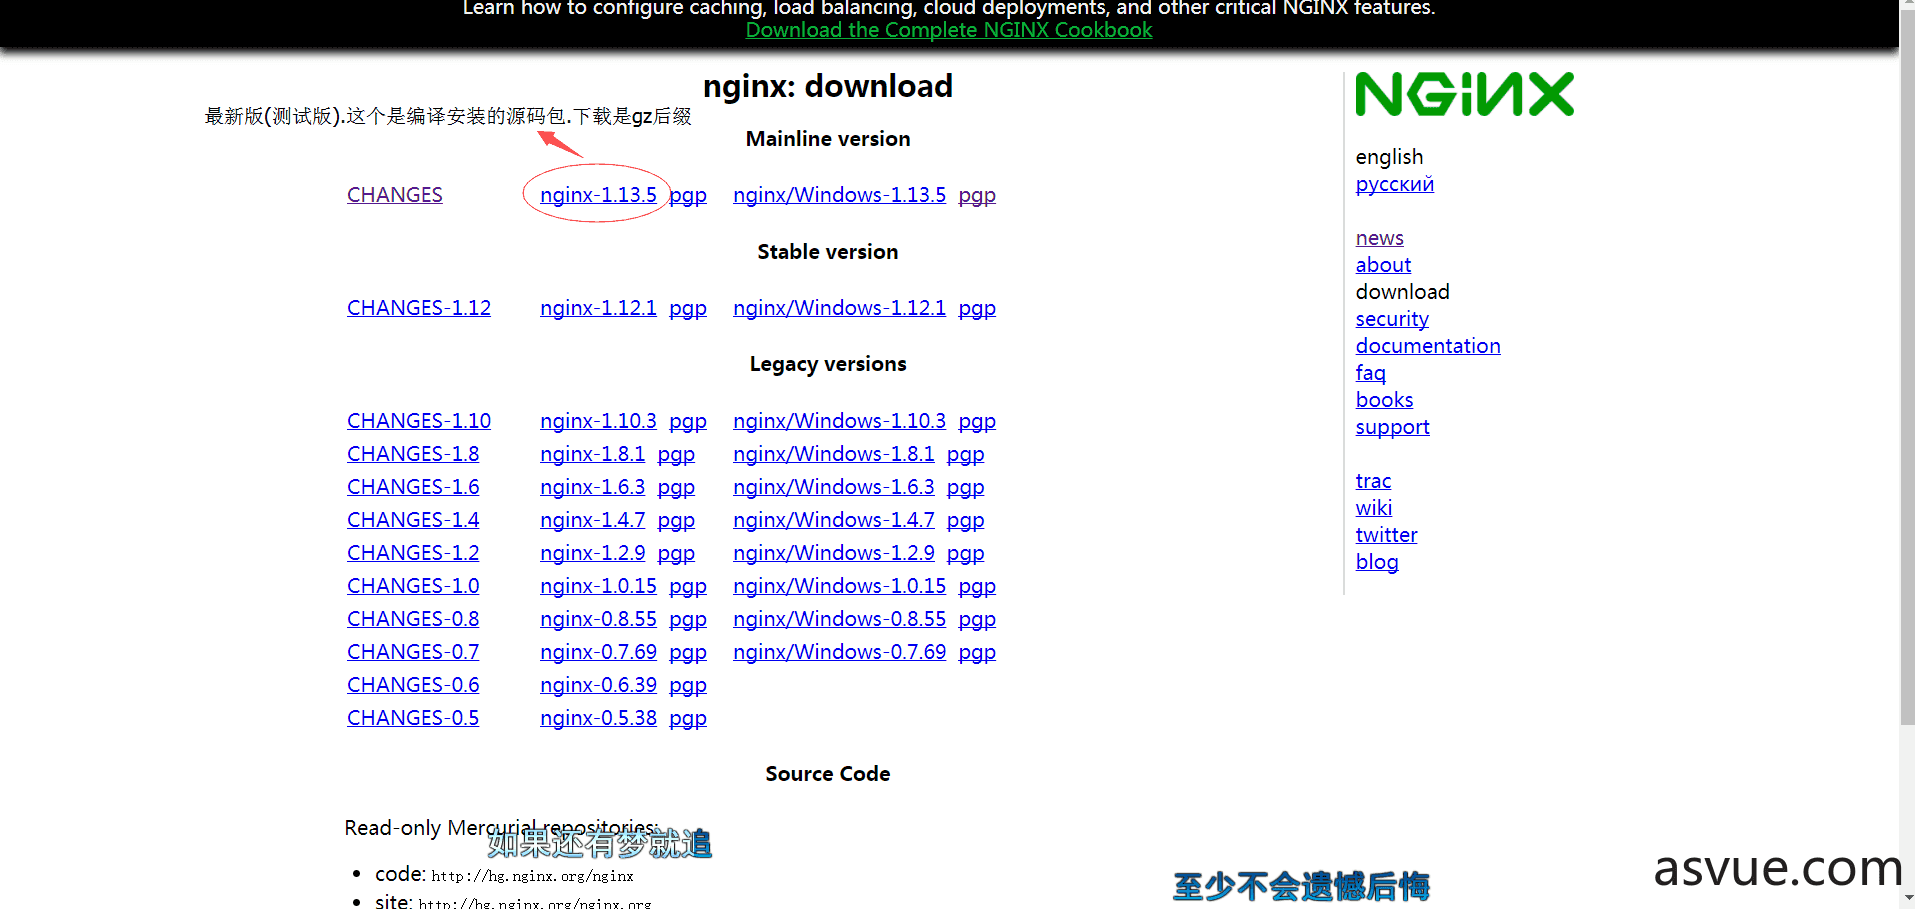The image size is (1915, 909).
Task: Download nginx/Windows-1.12.1
Action: click(x=839, y=308)
